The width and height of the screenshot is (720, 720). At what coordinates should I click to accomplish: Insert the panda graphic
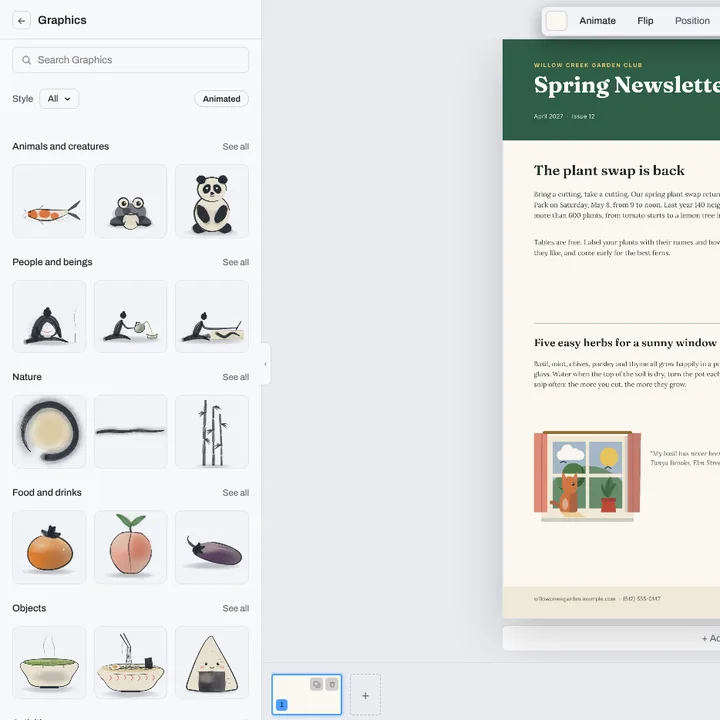(212, 201)
